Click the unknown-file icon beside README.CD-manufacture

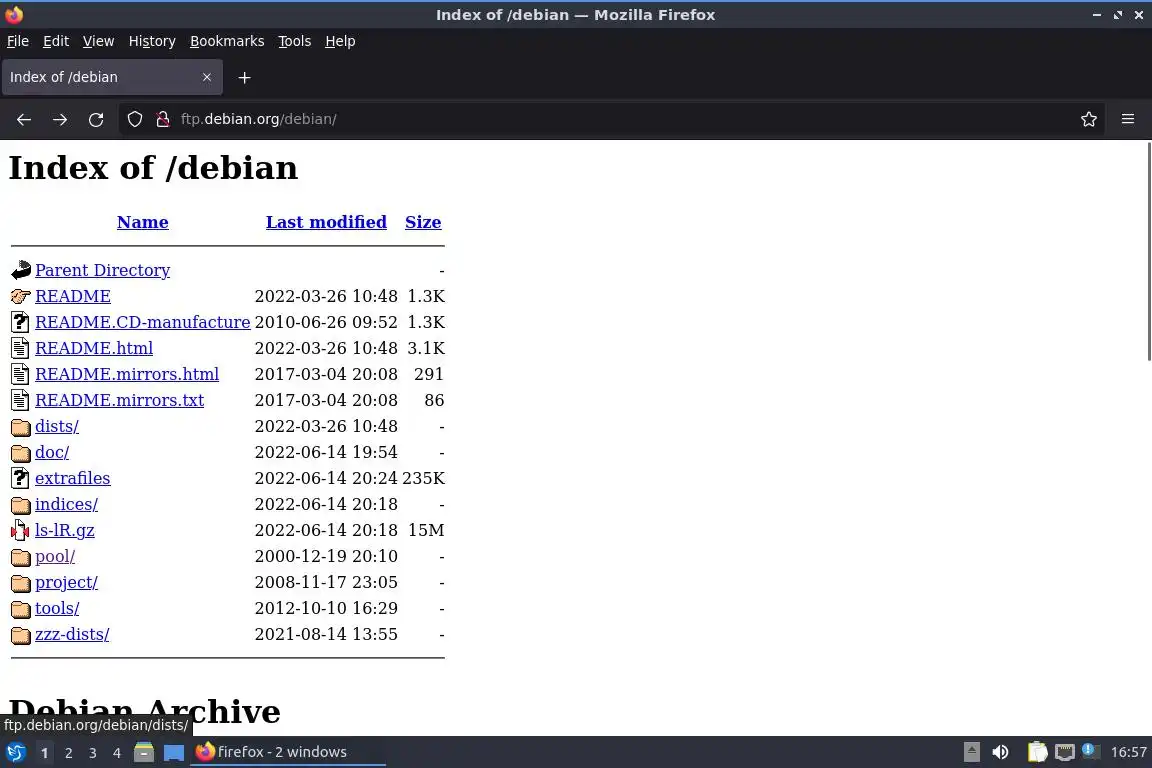pyautogui.click(x=21, y=322)
